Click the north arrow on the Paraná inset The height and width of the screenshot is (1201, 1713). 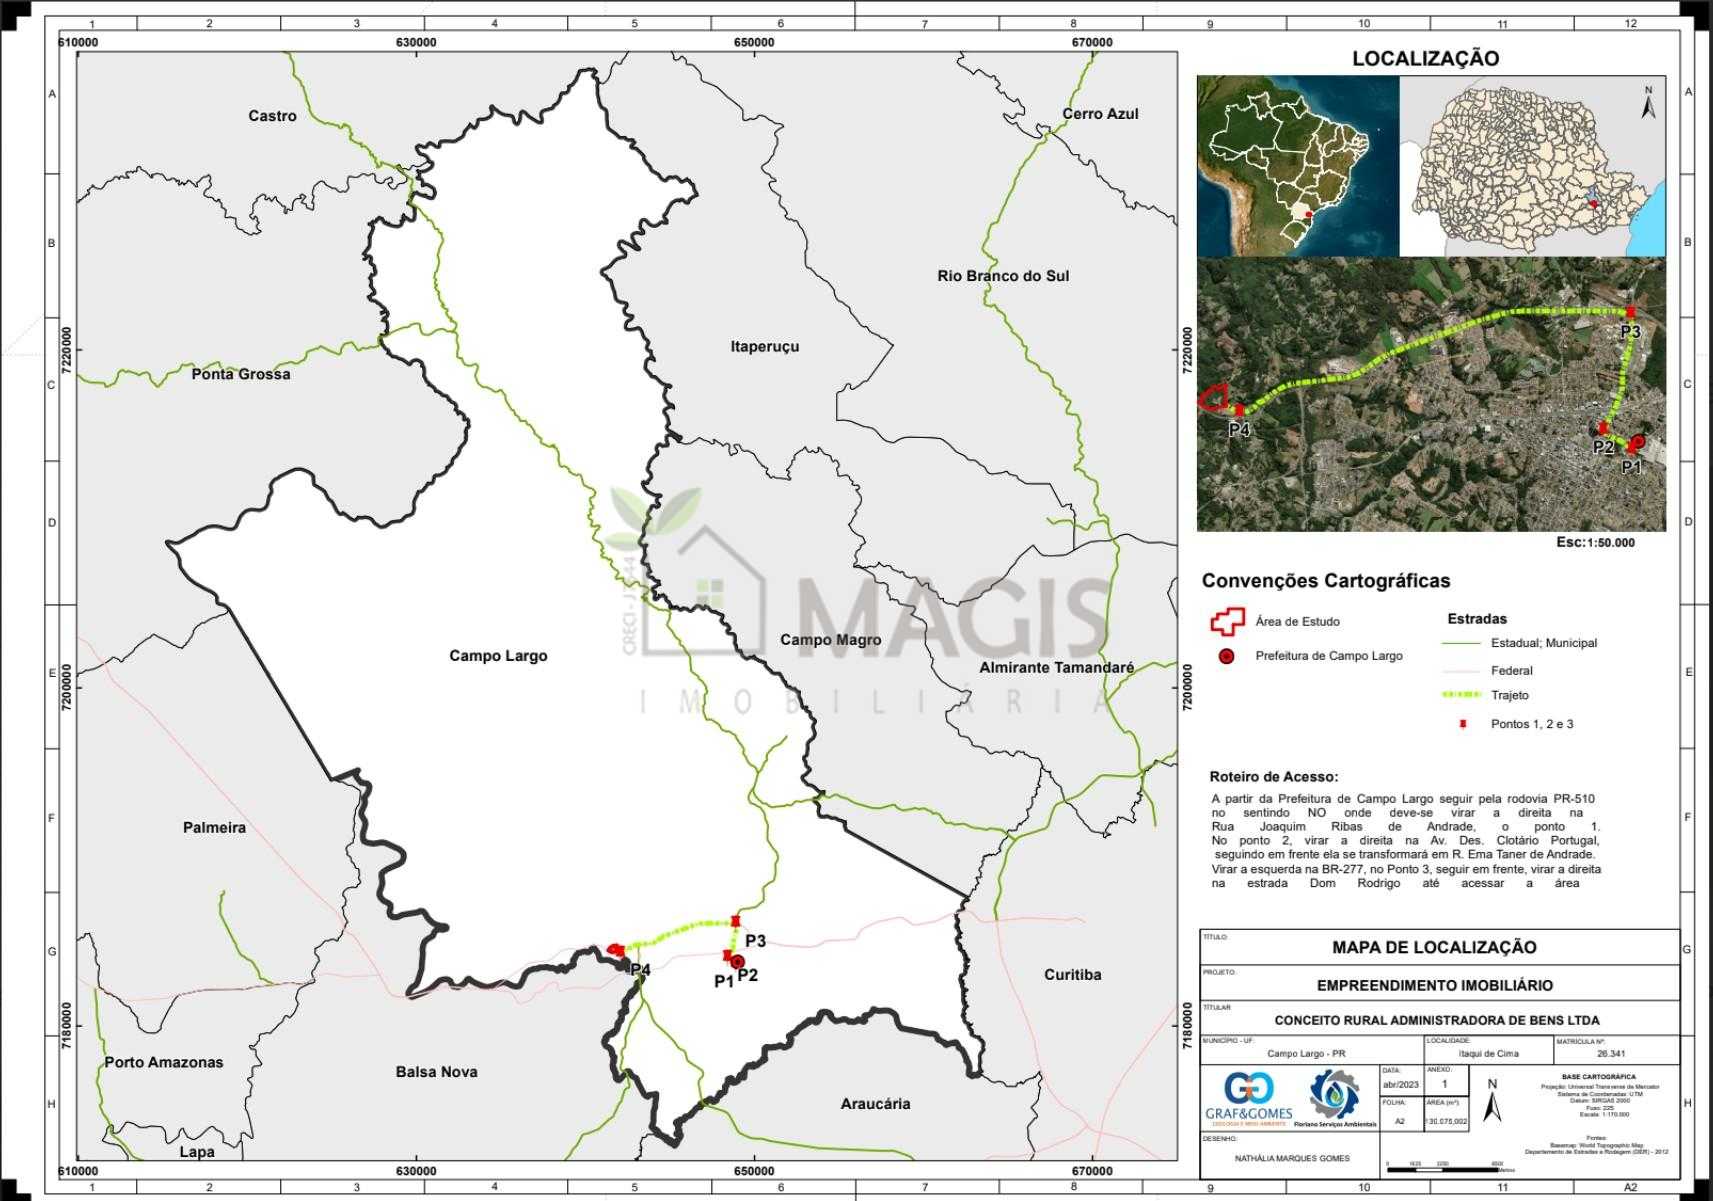coord(1648,104)
